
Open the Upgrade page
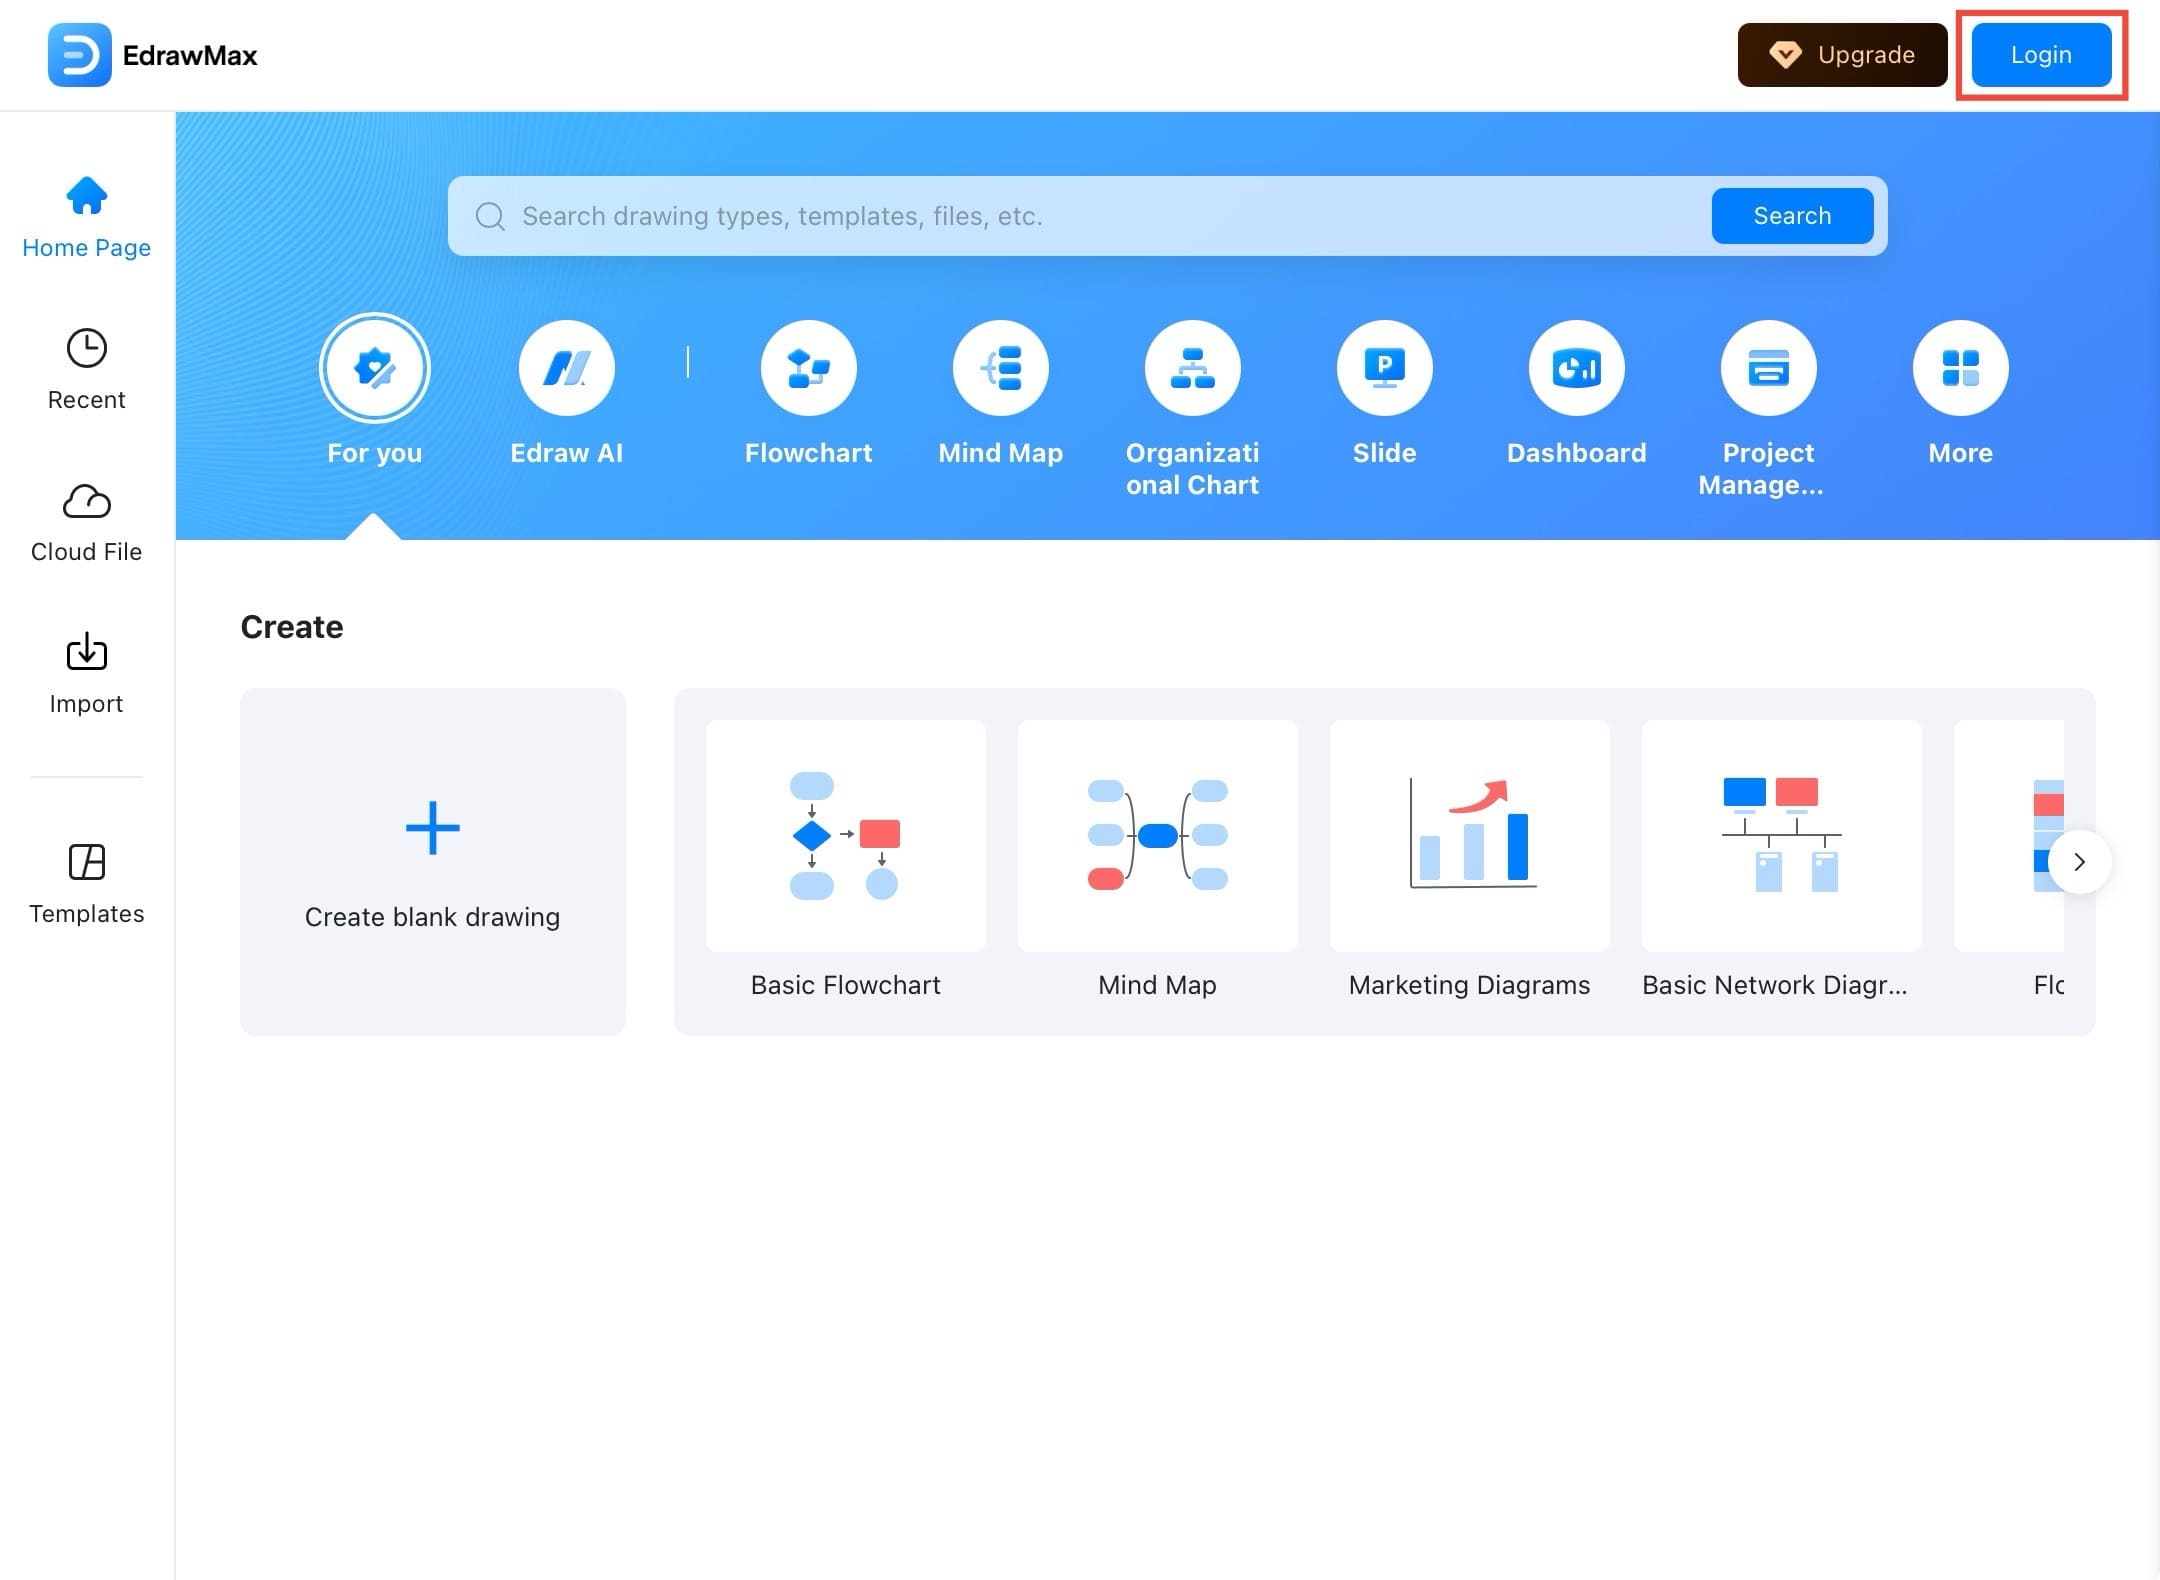pyautogui.click(x=1841, y=55)
